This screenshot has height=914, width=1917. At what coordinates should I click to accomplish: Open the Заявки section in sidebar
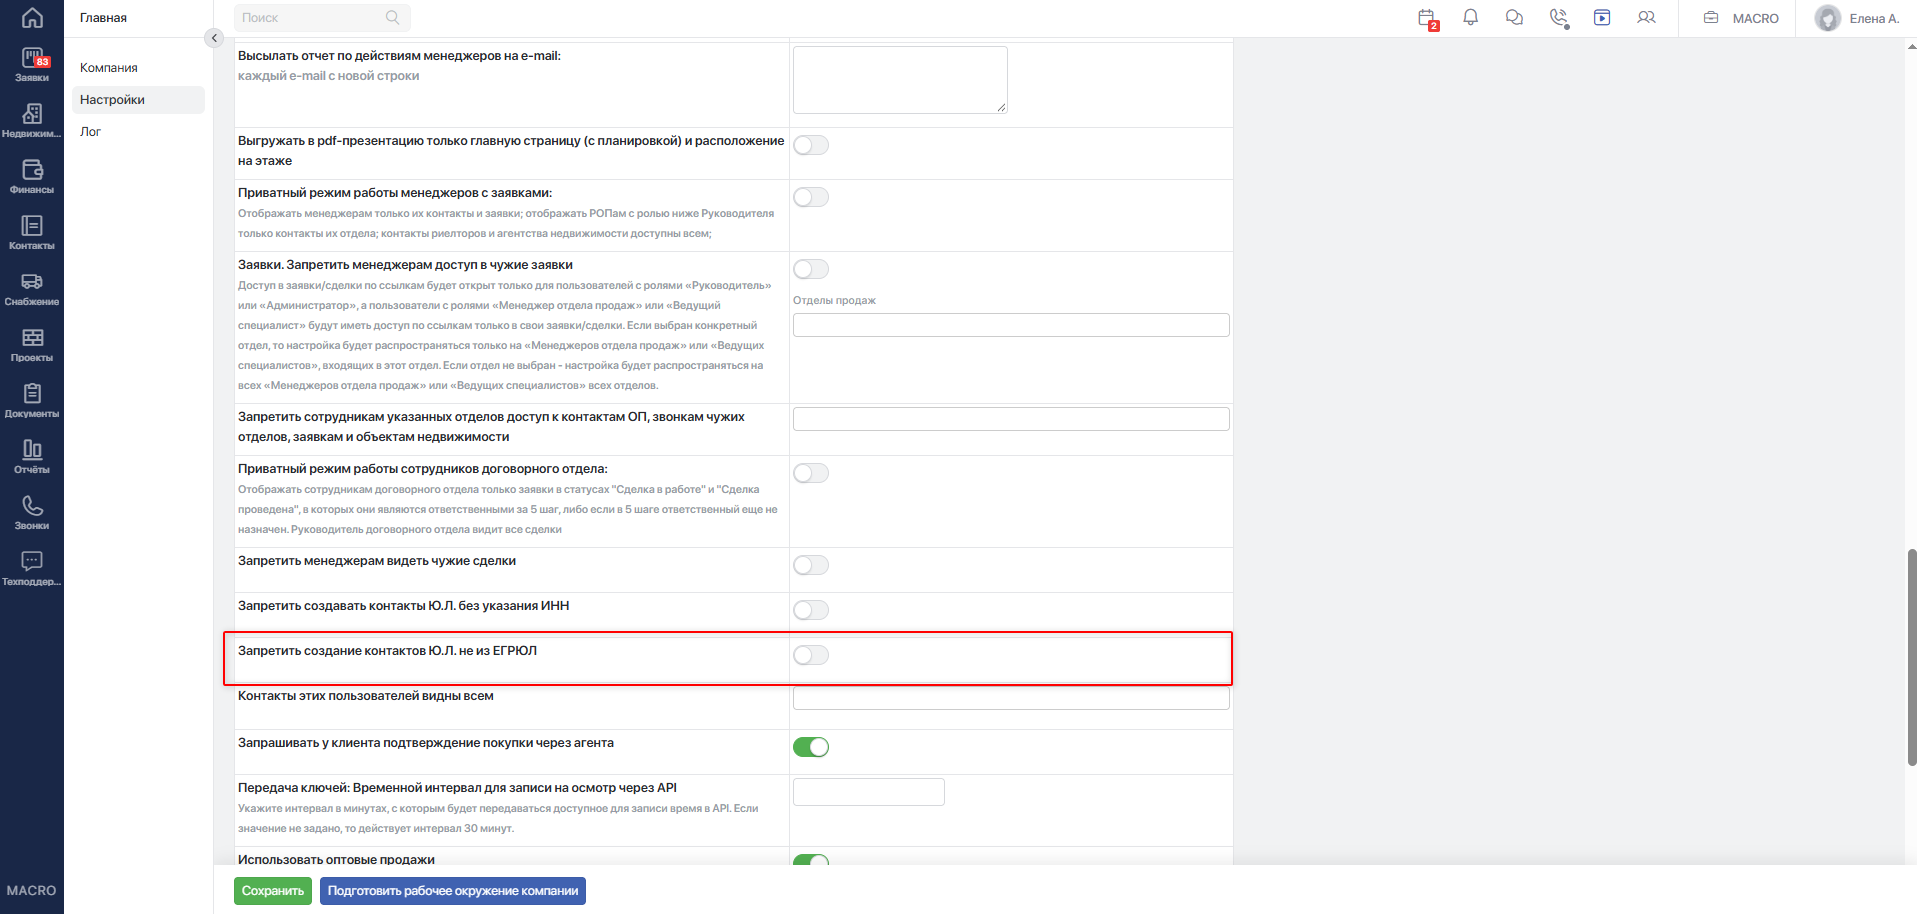pos(32,65)
